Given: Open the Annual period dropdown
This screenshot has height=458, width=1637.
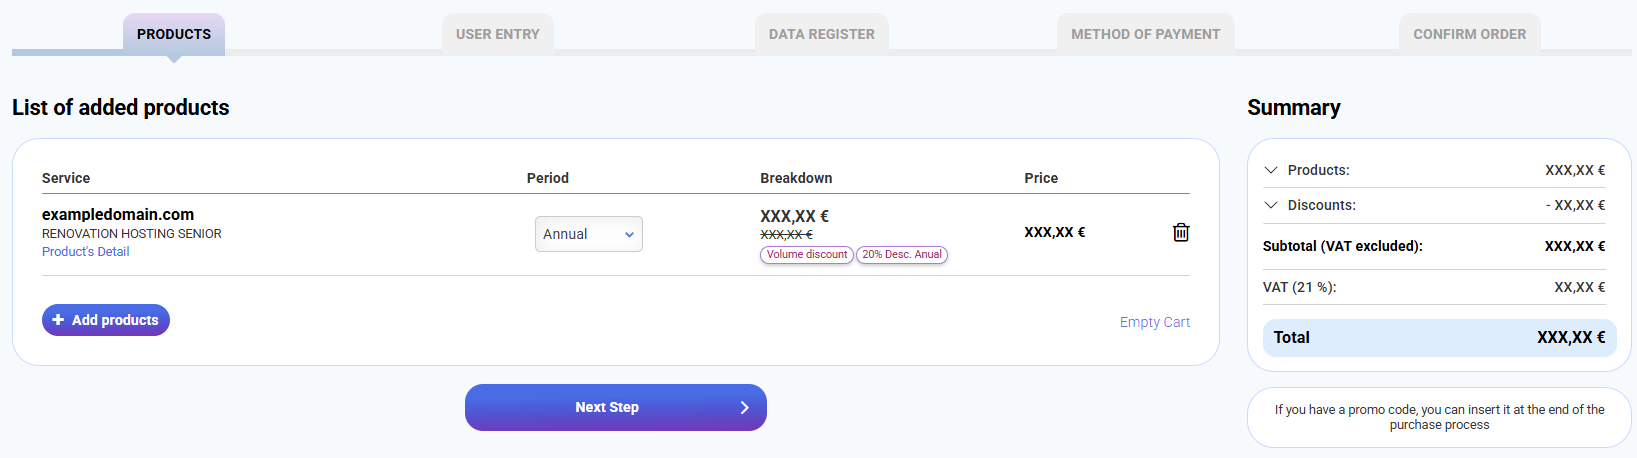Looking at the screenshot, I should pos(588,234).
